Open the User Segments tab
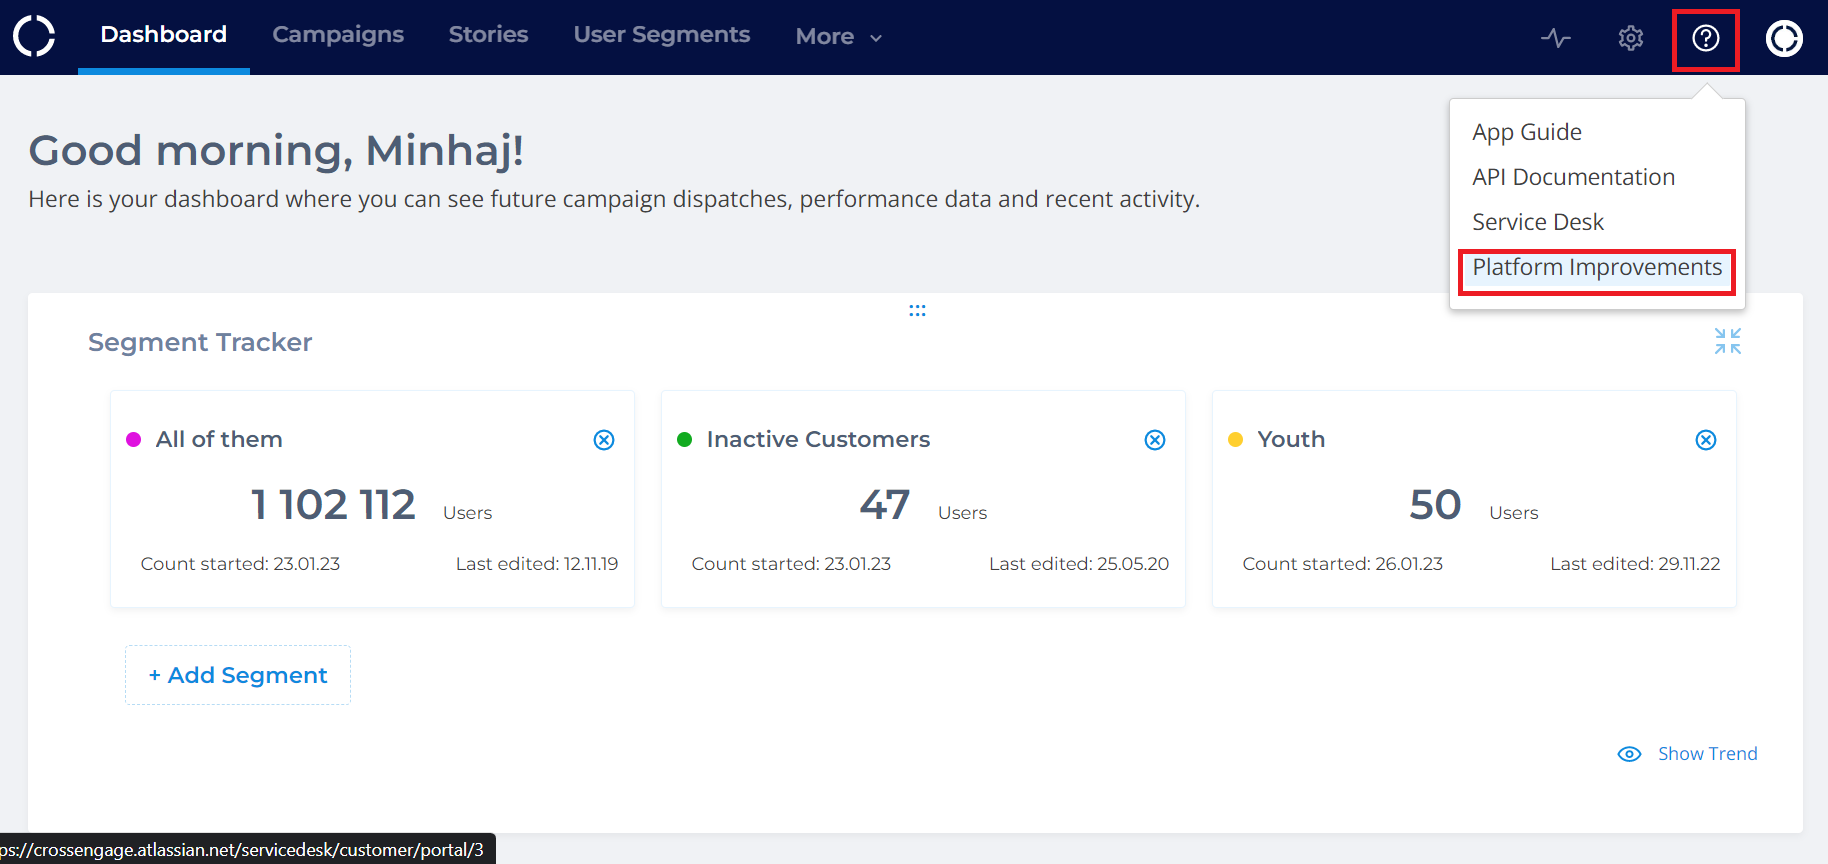This screenshot has width=1828, height=864. coord(662,34)
